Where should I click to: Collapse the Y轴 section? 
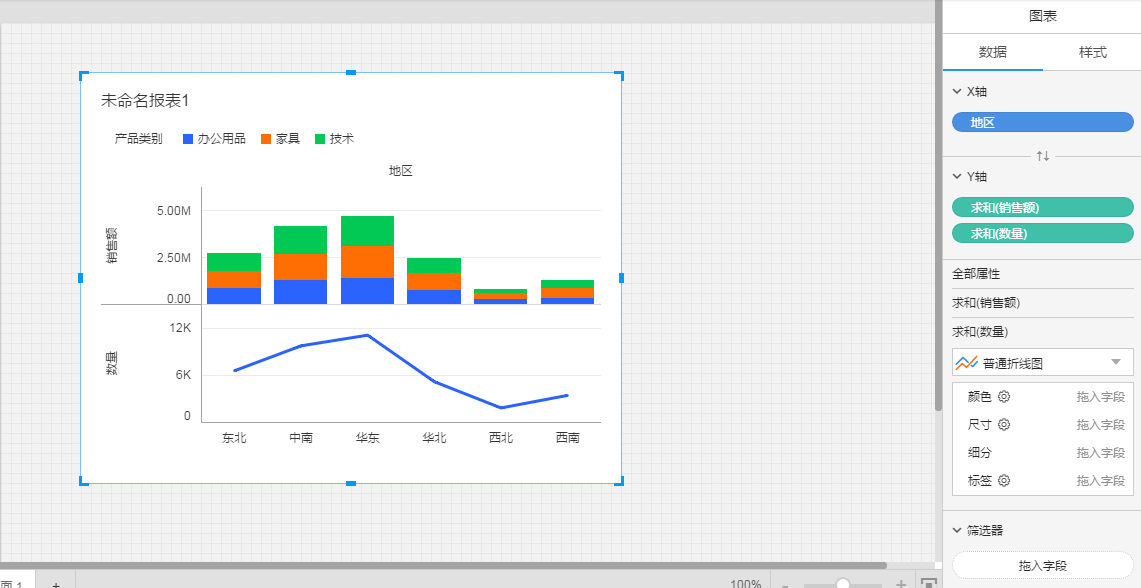pos(957,176)
